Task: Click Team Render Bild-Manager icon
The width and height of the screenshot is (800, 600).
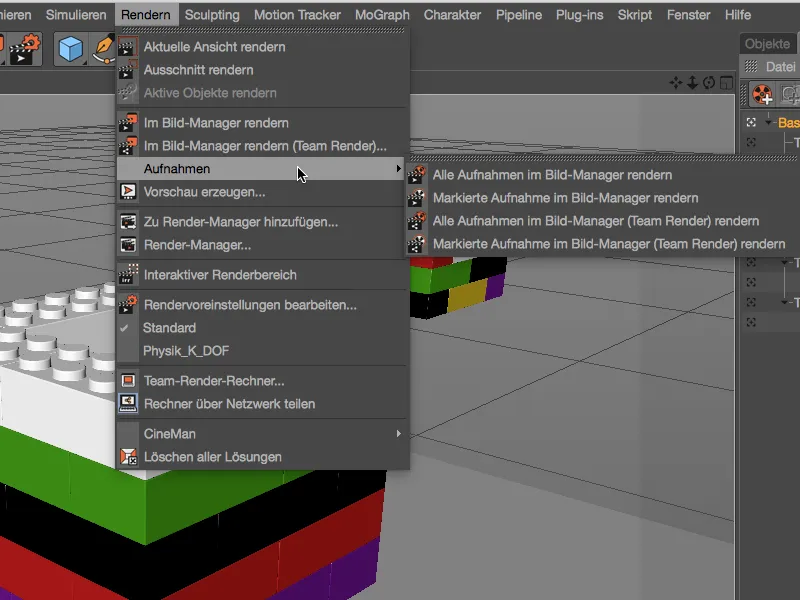Action: click(128, 146)
